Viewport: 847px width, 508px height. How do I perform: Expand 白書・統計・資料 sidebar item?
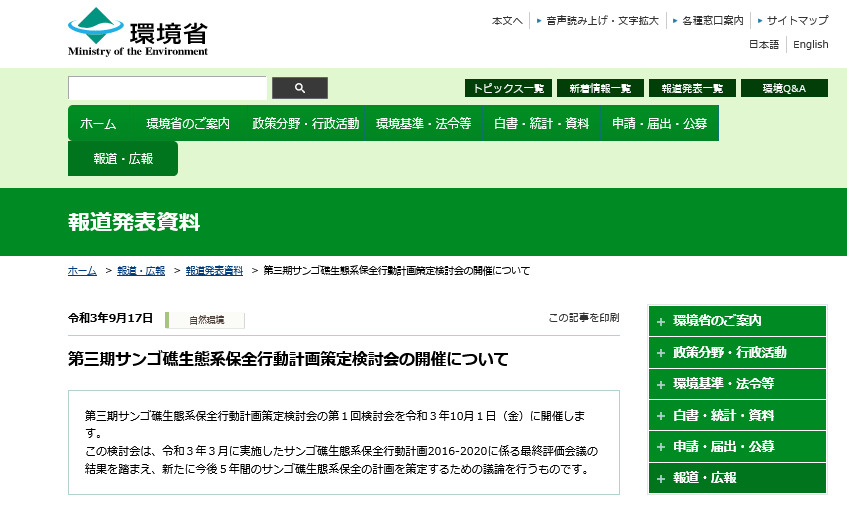pos(737,415)
